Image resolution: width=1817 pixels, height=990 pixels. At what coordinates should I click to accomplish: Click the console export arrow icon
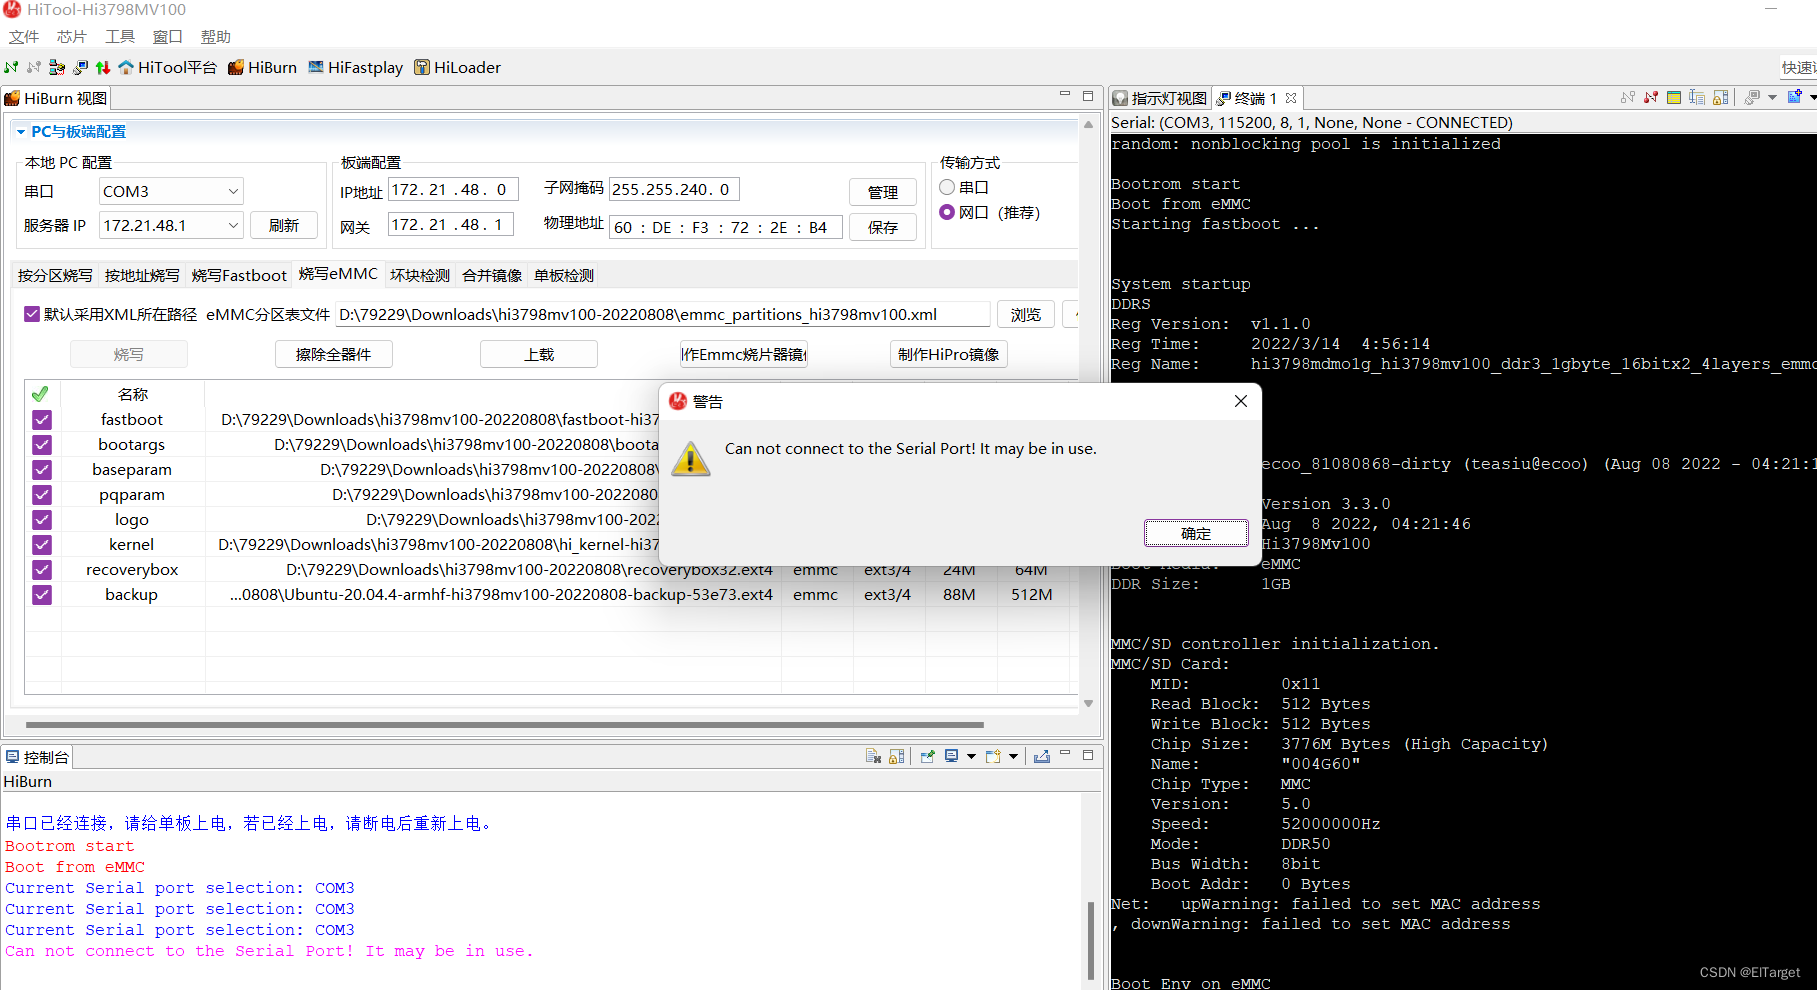[1042, 756]
